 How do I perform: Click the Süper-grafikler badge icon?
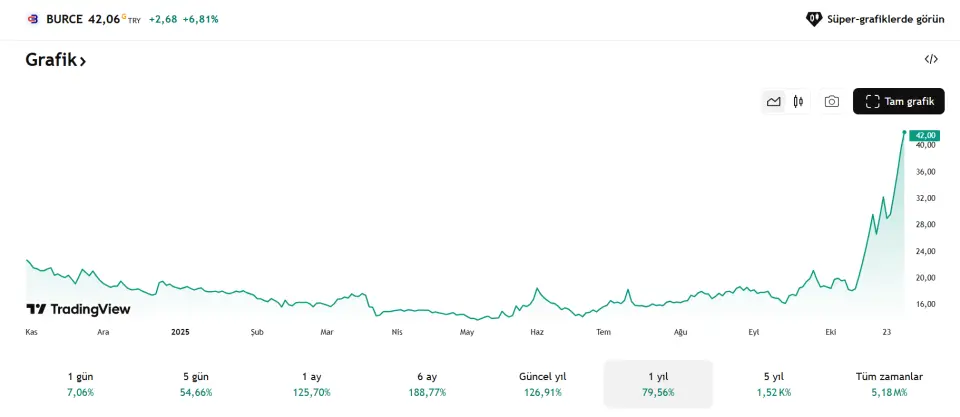(814, 19)
